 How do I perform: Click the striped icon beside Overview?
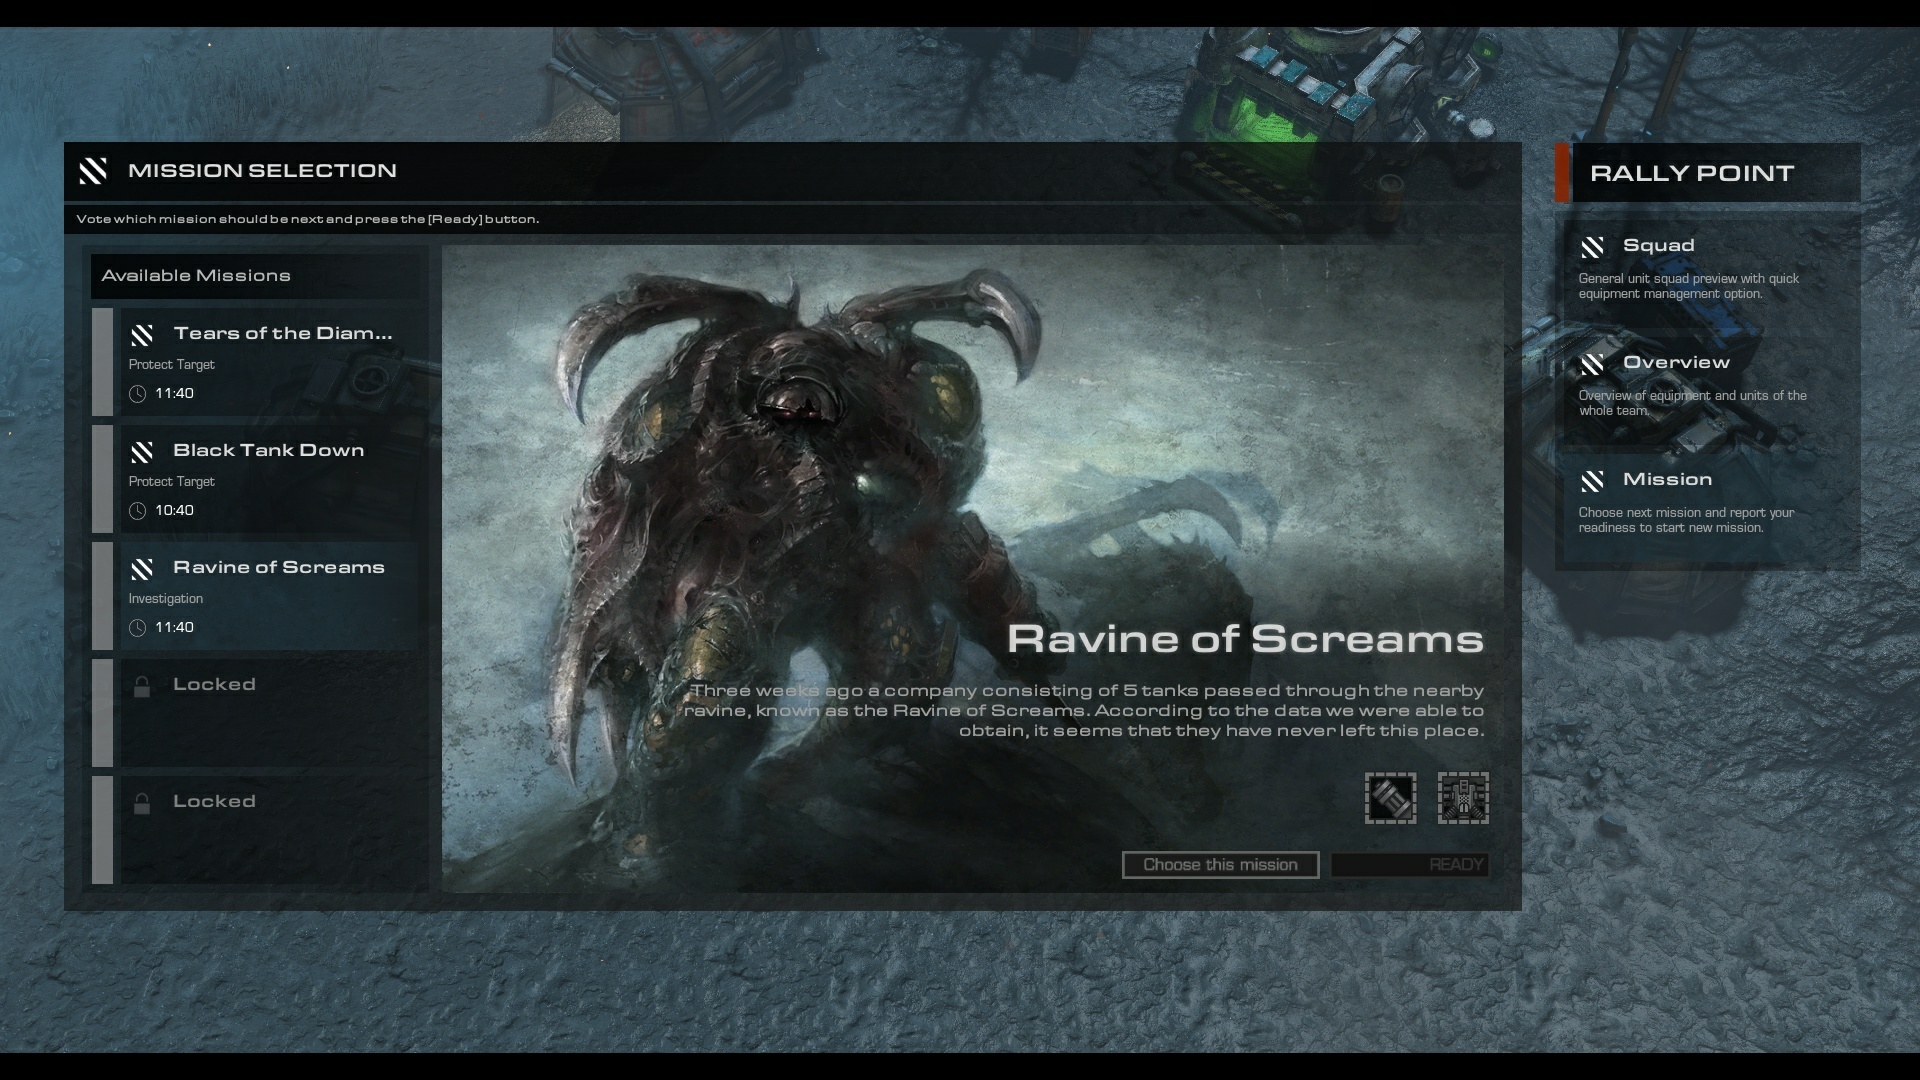click(x=1592, y=364)
